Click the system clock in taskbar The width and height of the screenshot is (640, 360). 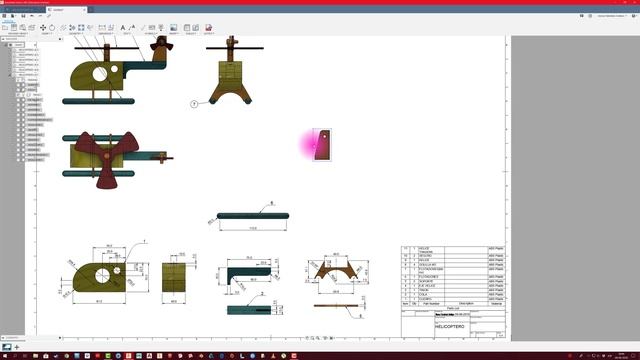pyautogui.click(x=622, y=356)
